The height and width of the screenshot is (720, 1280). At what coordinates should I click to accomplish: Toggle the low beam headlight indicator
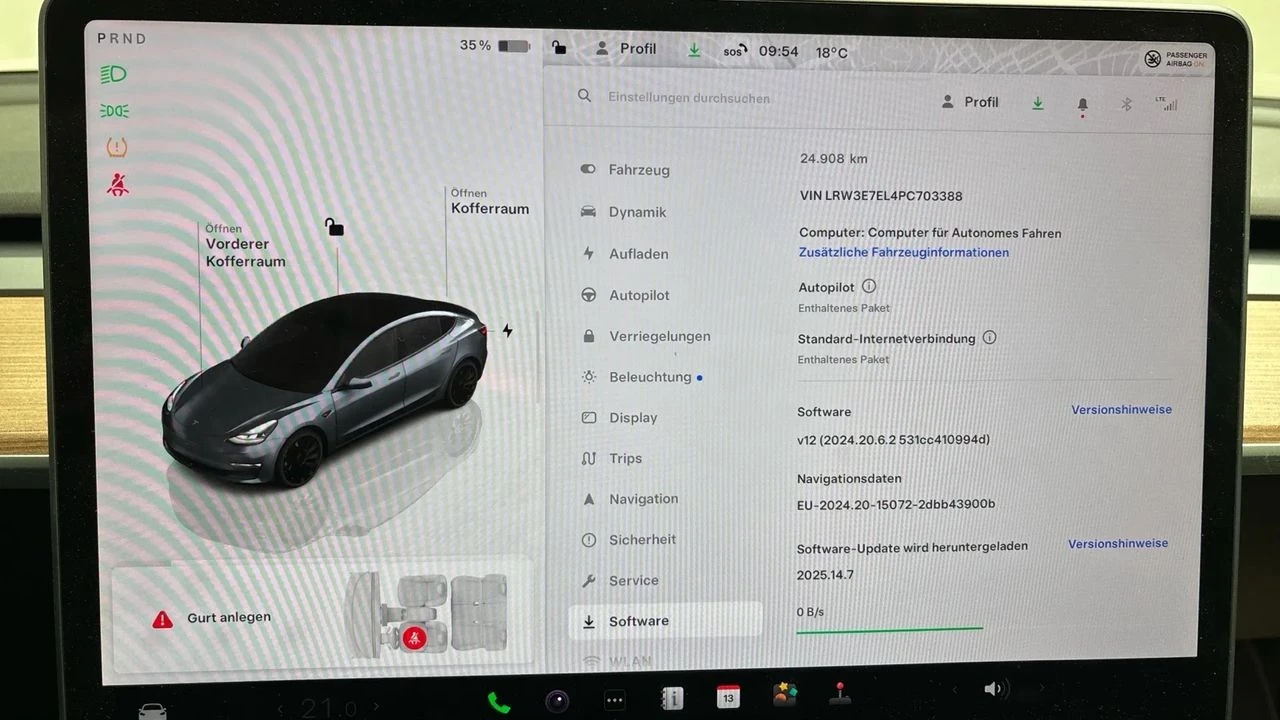coord(114,73)
